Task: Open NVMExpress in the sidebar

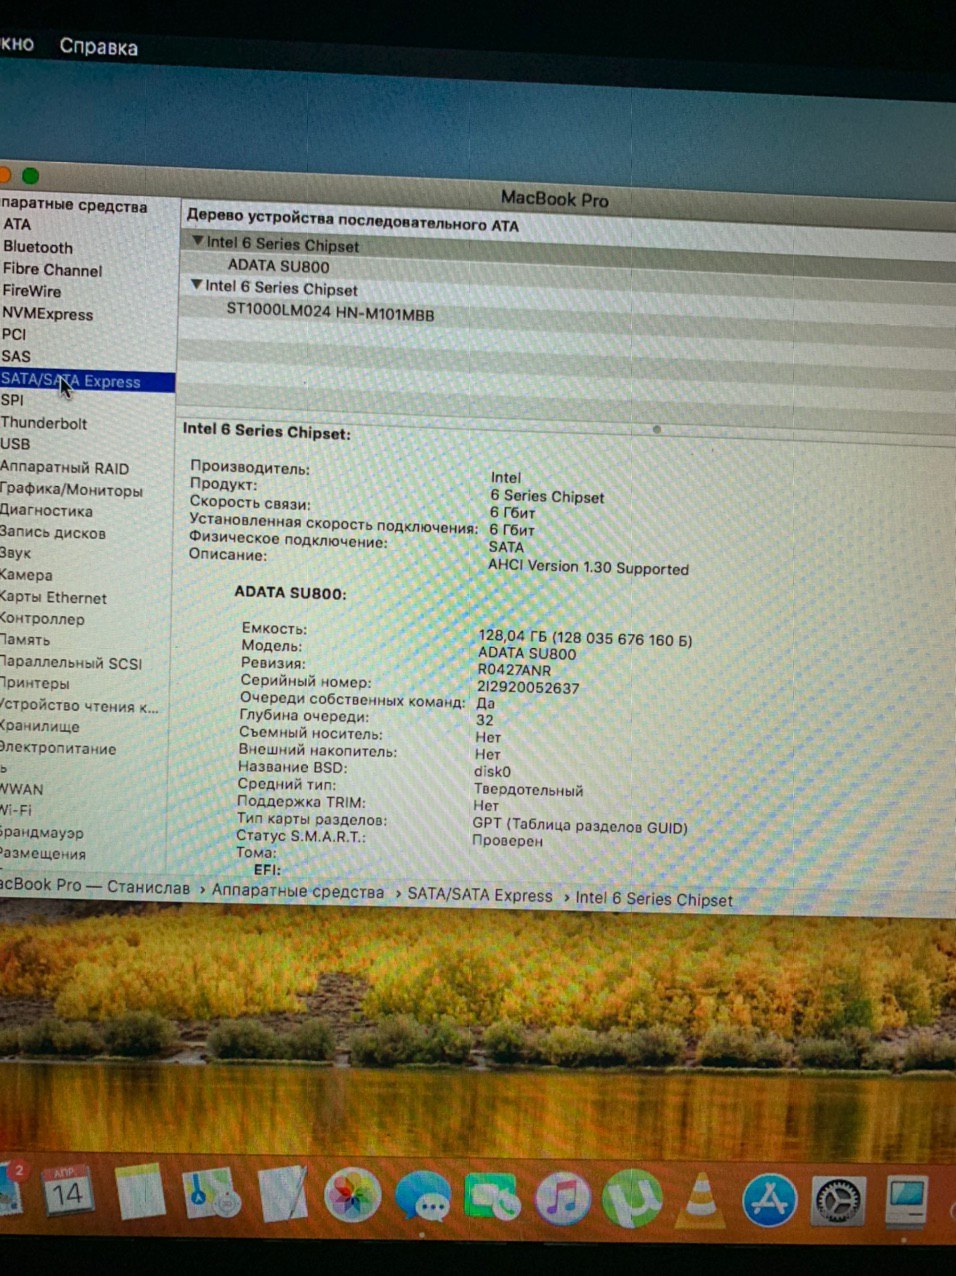Action: pos(47,313)
